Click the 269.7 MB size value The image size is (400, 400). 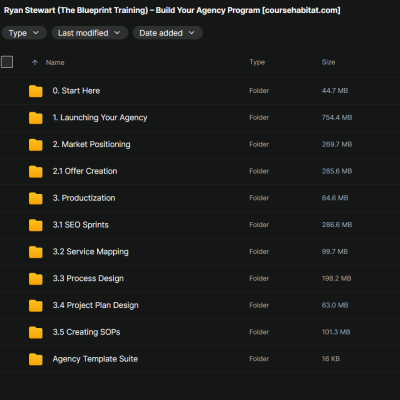[x=337, y=144]
